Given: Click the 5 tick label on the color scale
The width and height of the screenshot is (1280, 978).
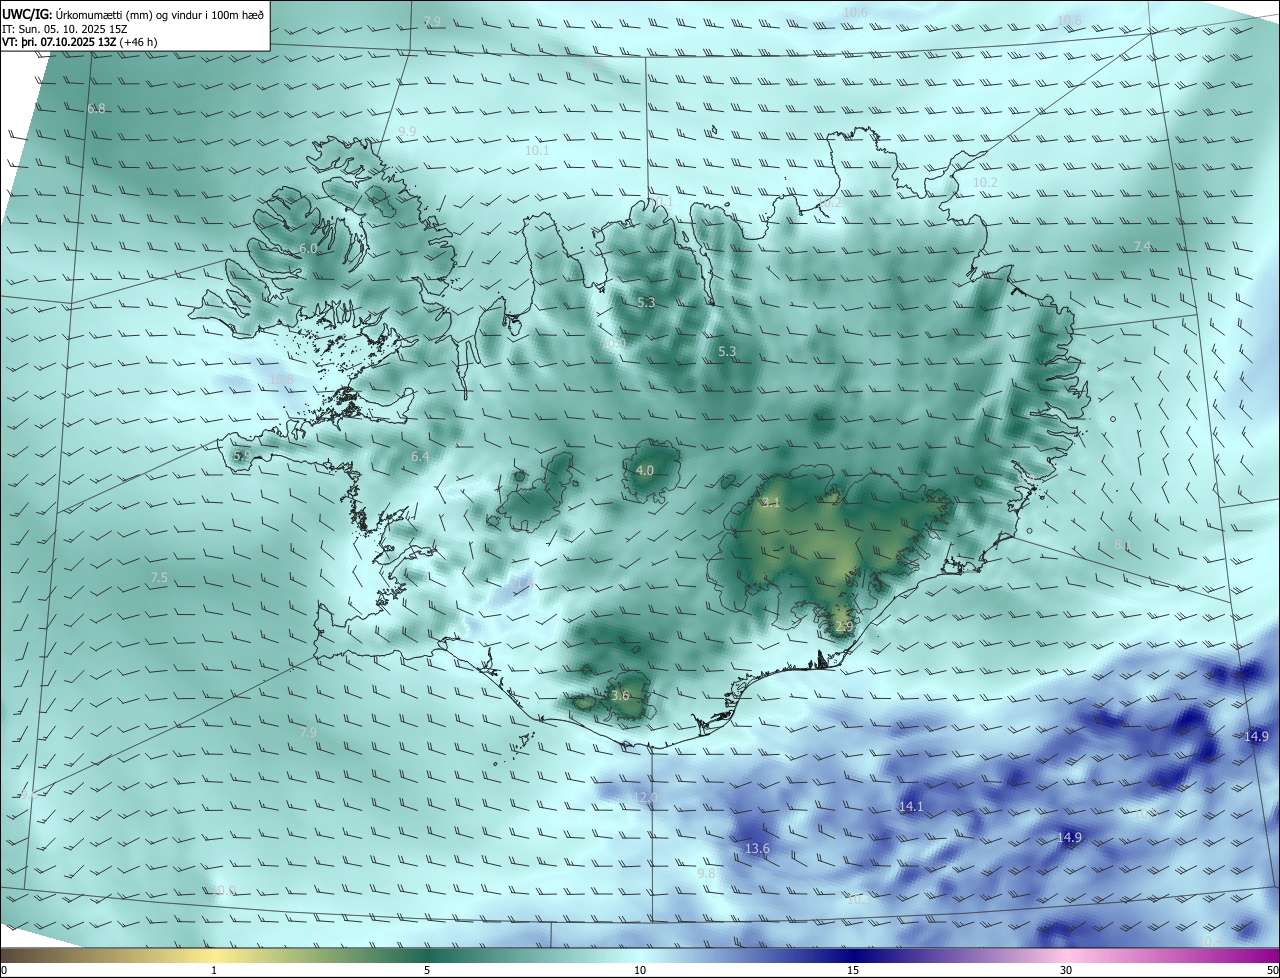Looking at the screenshot, I should point(427,970).
